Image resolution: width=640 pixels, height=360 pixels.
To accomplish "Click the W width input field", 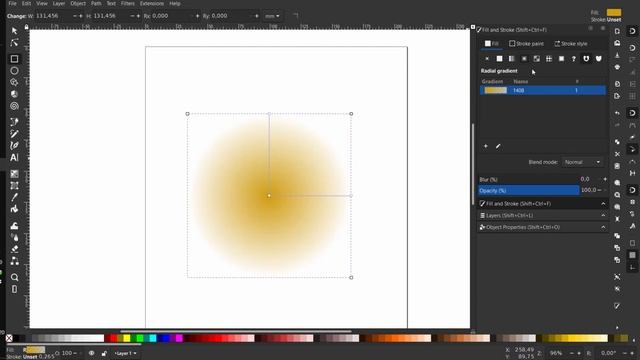I will (x=53, y=16).
